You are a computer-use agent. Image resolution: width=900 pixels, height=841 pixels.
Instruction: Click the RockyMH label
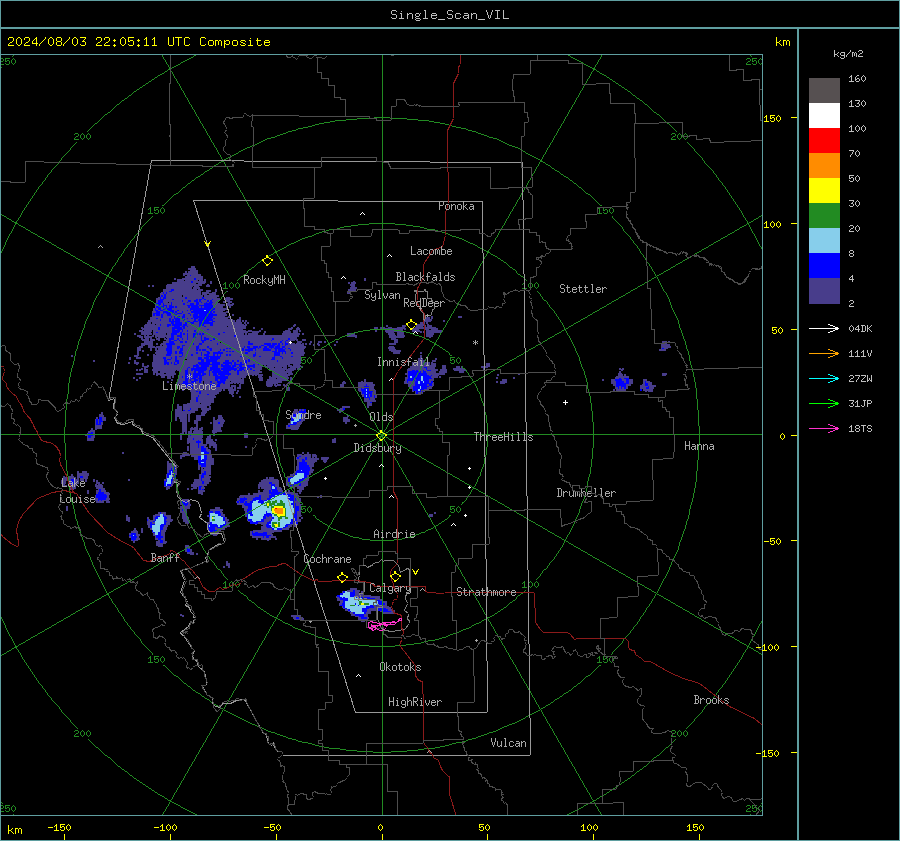pos(264,280)
